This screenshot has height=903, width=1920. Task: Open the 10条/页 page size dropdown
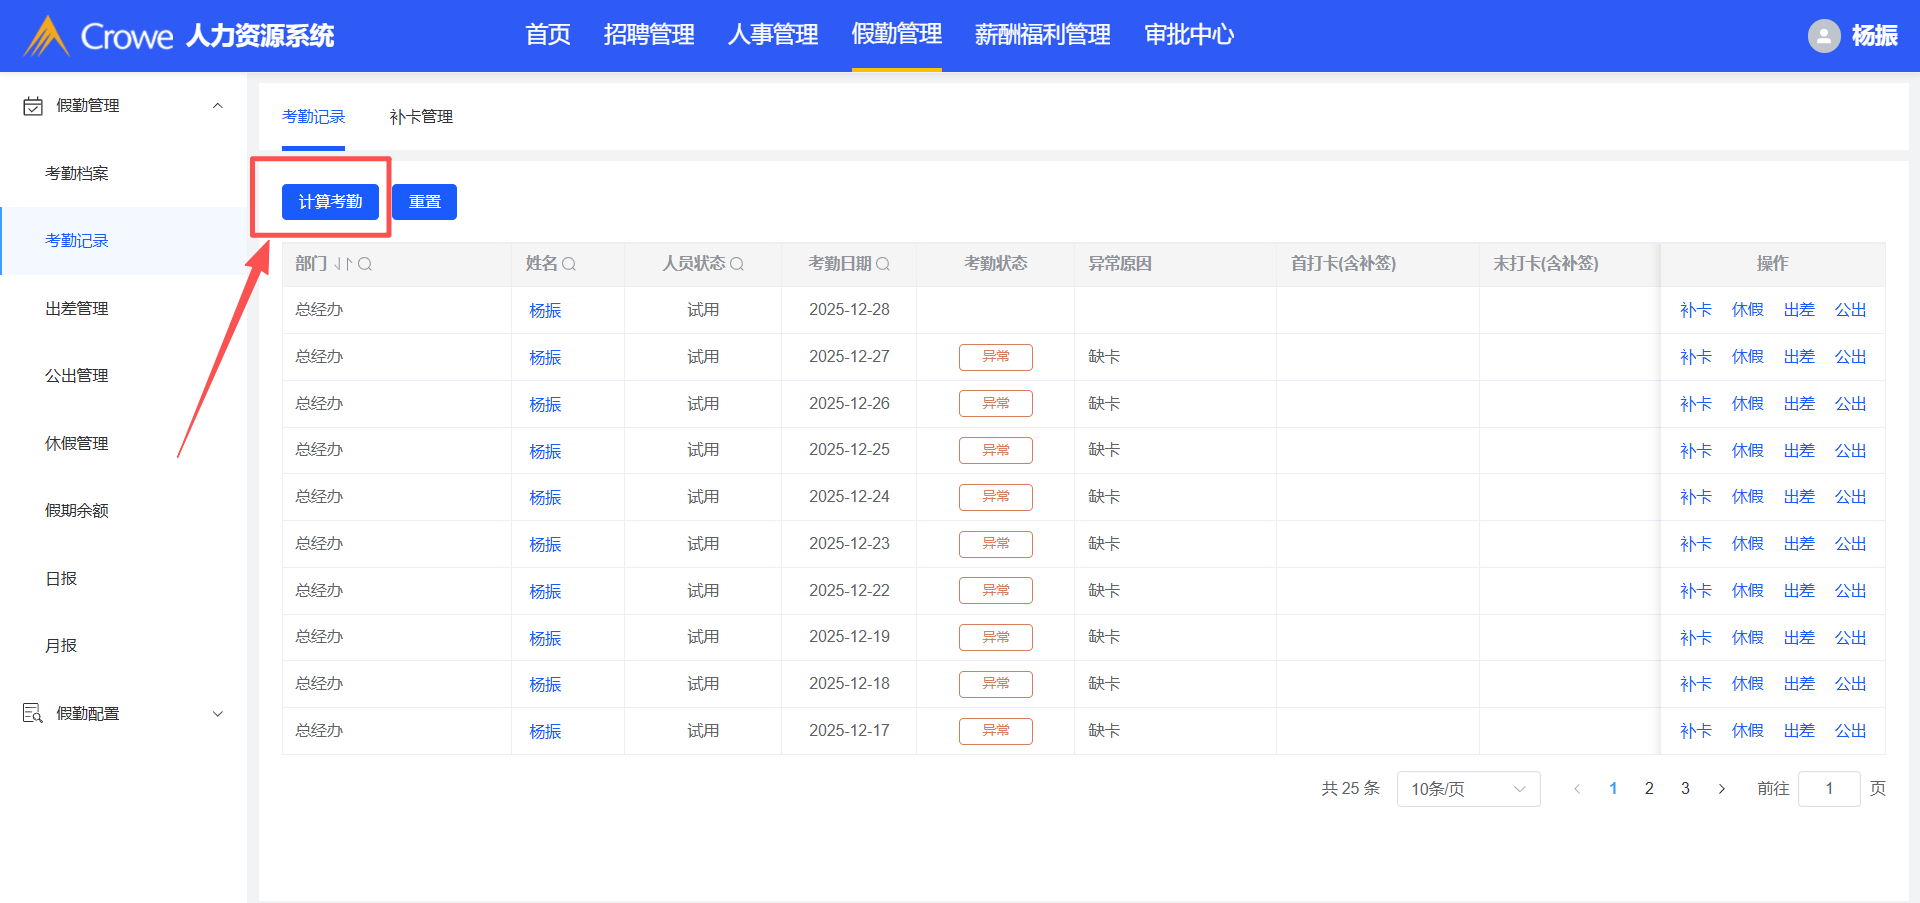1467,789
